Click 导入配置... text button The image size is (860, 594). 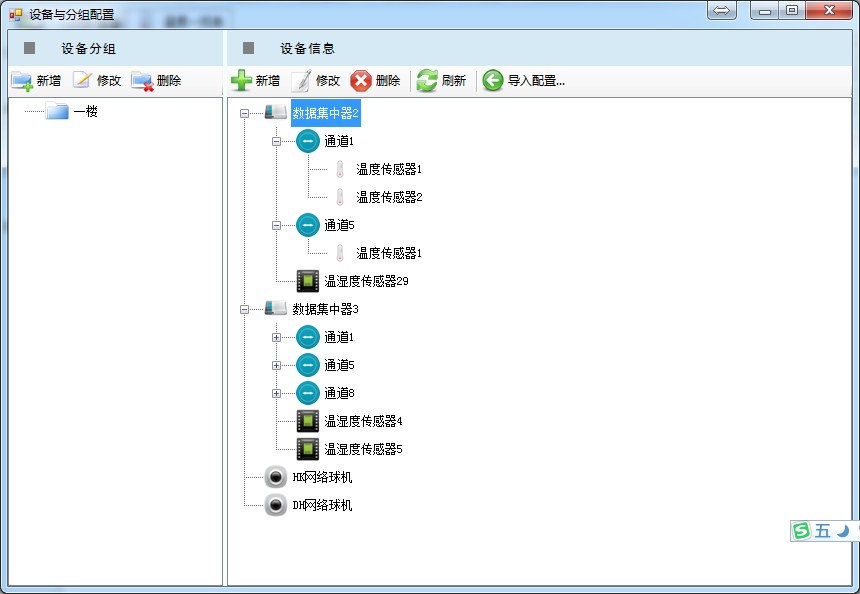(536, 81)
